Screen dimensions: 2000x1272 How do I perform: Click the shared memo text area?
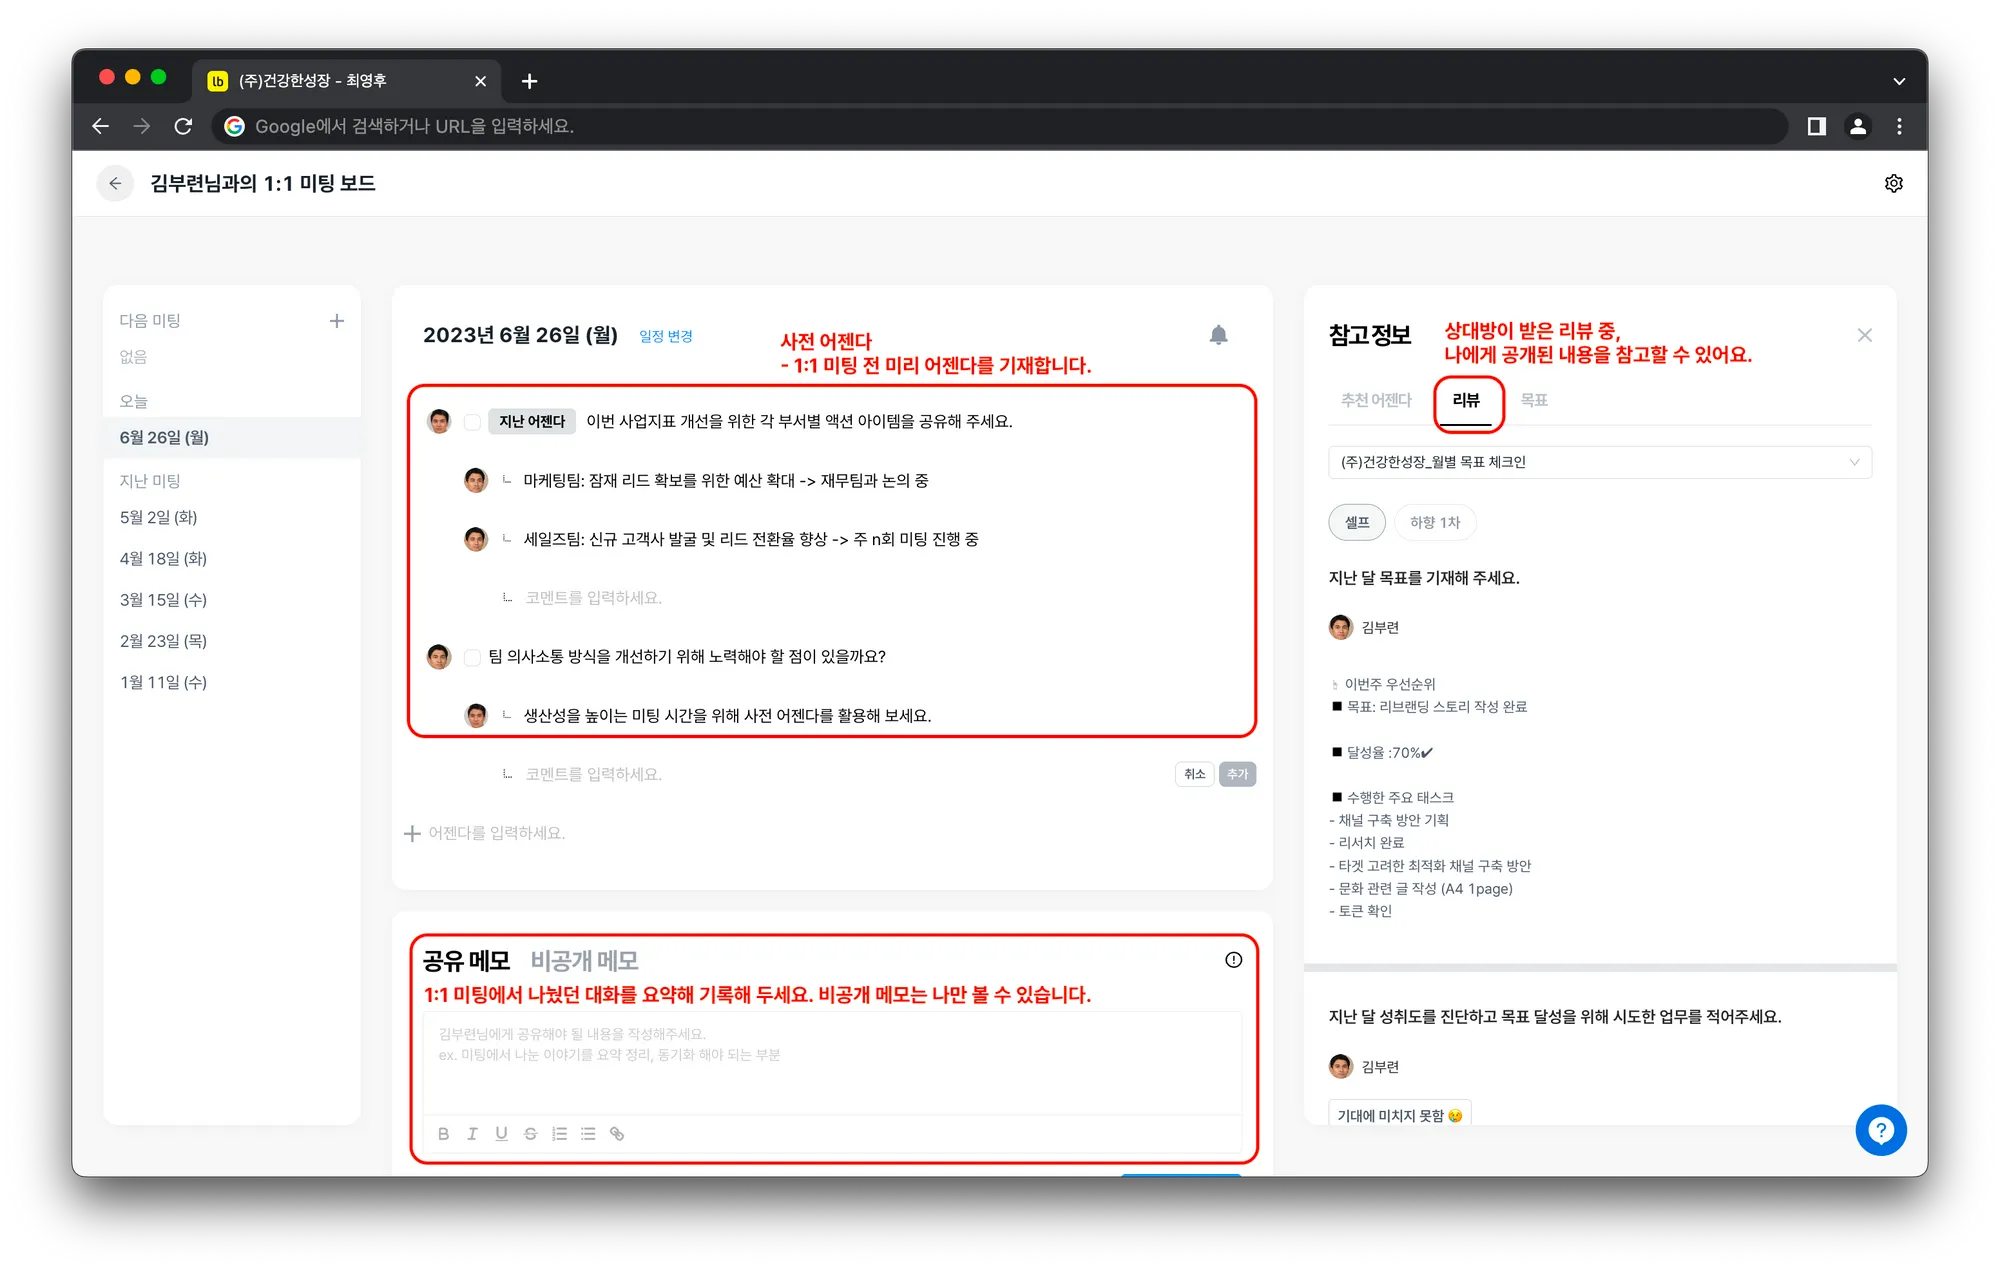pyautogui.click(x=832, y=1062)
